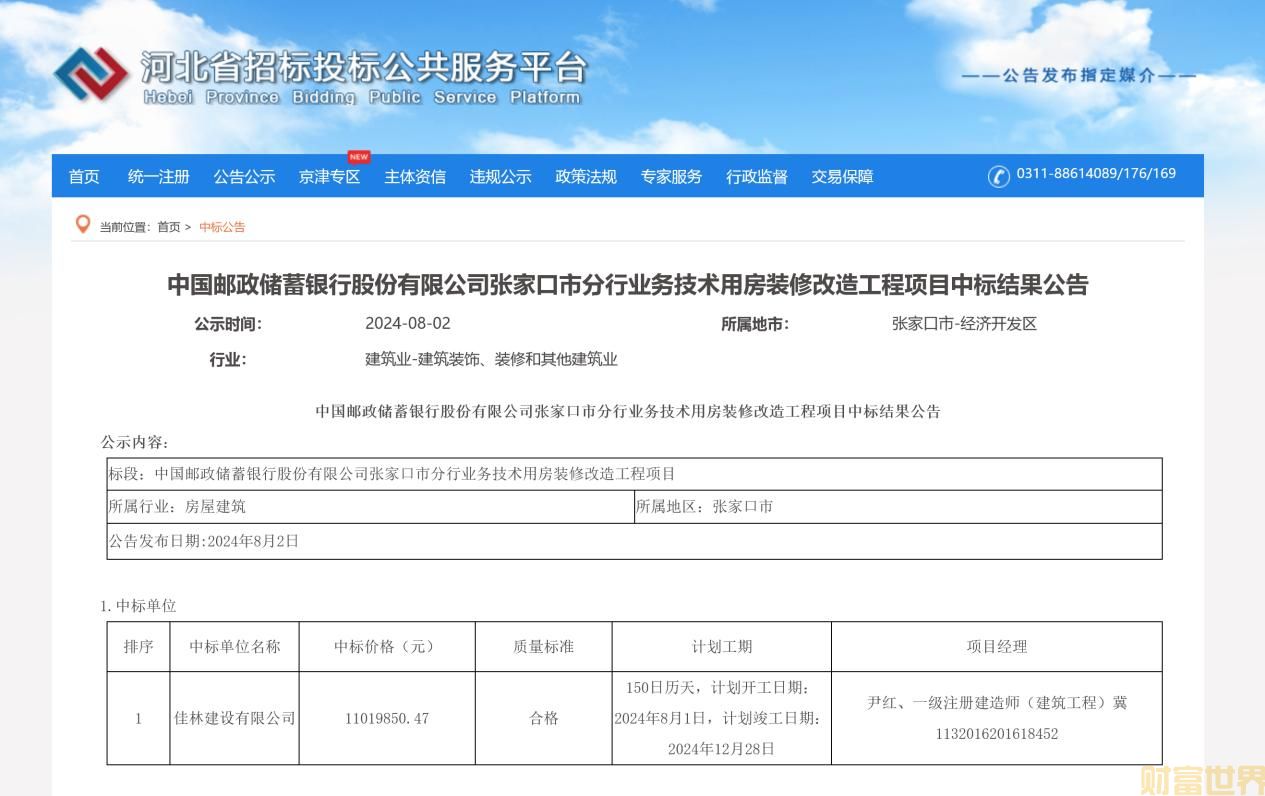Click the hotline number 0311-88614089/176/169

click(x=1096, y=174)
